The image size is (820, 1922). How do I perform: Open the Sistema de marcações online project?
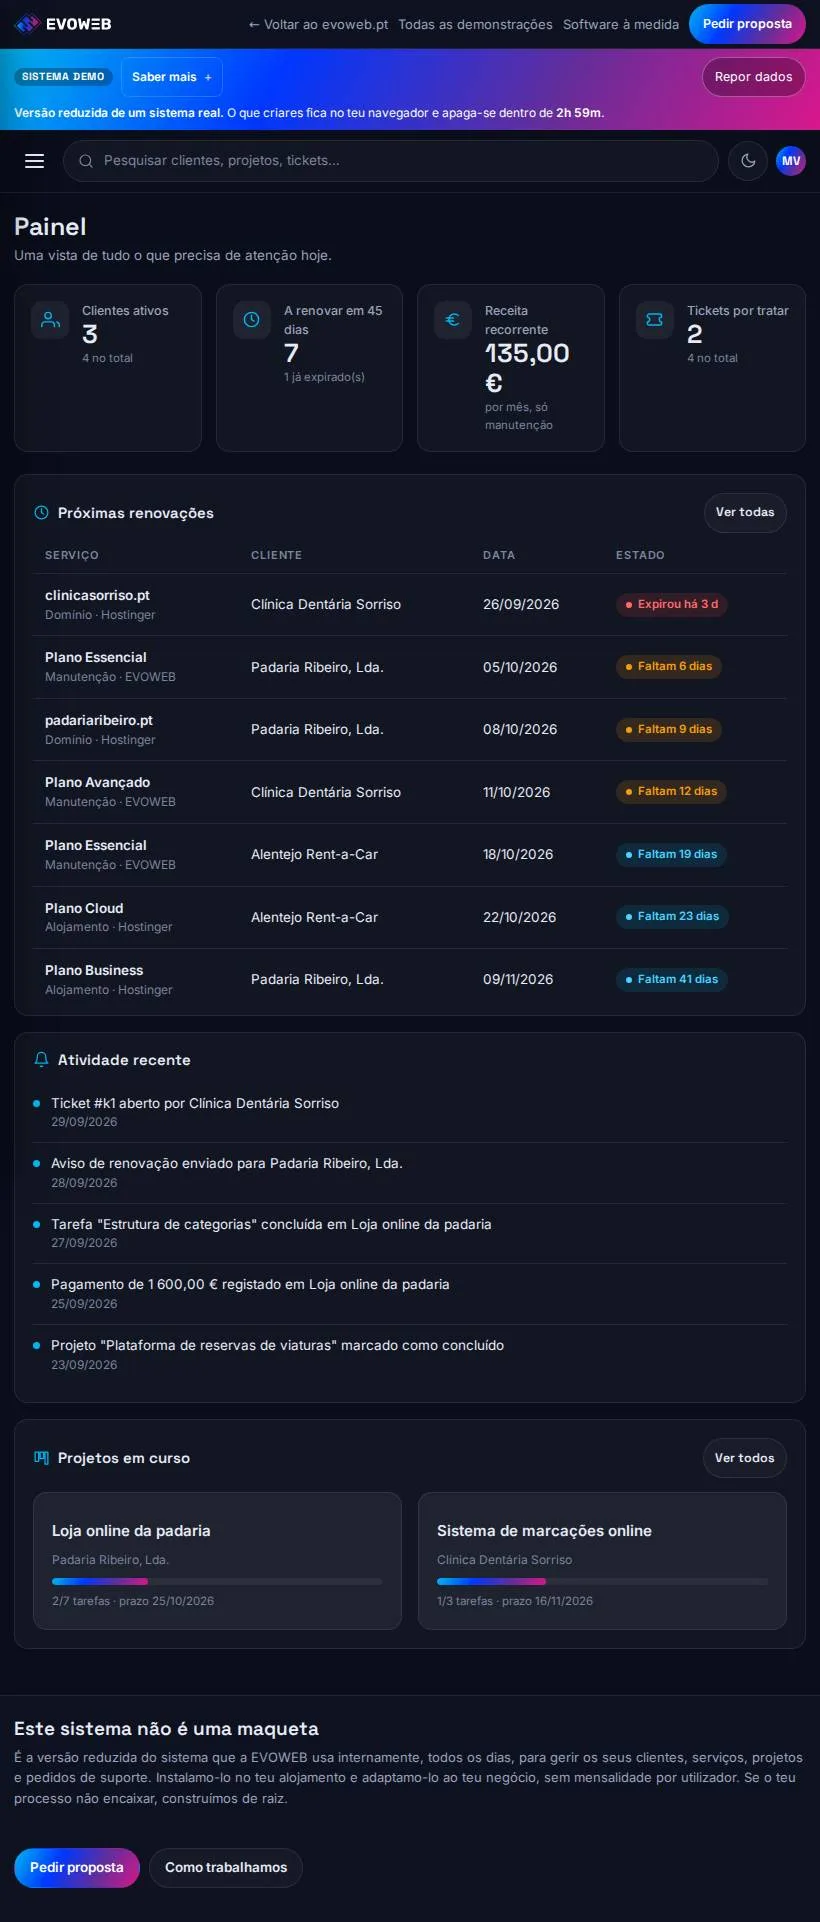(x=602, y=1561)
